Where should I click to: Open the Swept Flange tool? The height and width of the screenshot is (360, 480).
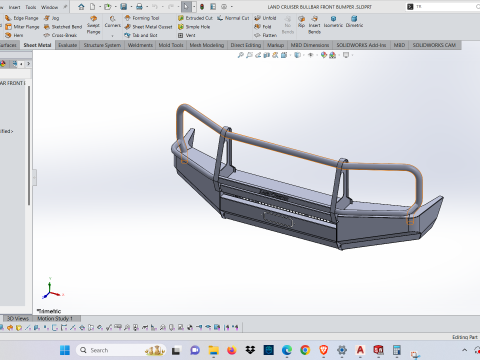(93, 25)
